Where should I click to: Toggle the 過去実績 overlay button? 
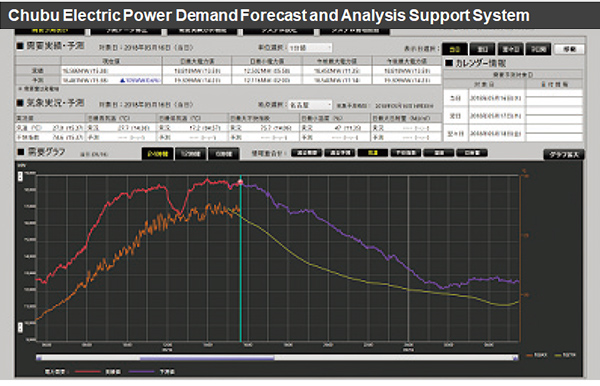point(307,153)
